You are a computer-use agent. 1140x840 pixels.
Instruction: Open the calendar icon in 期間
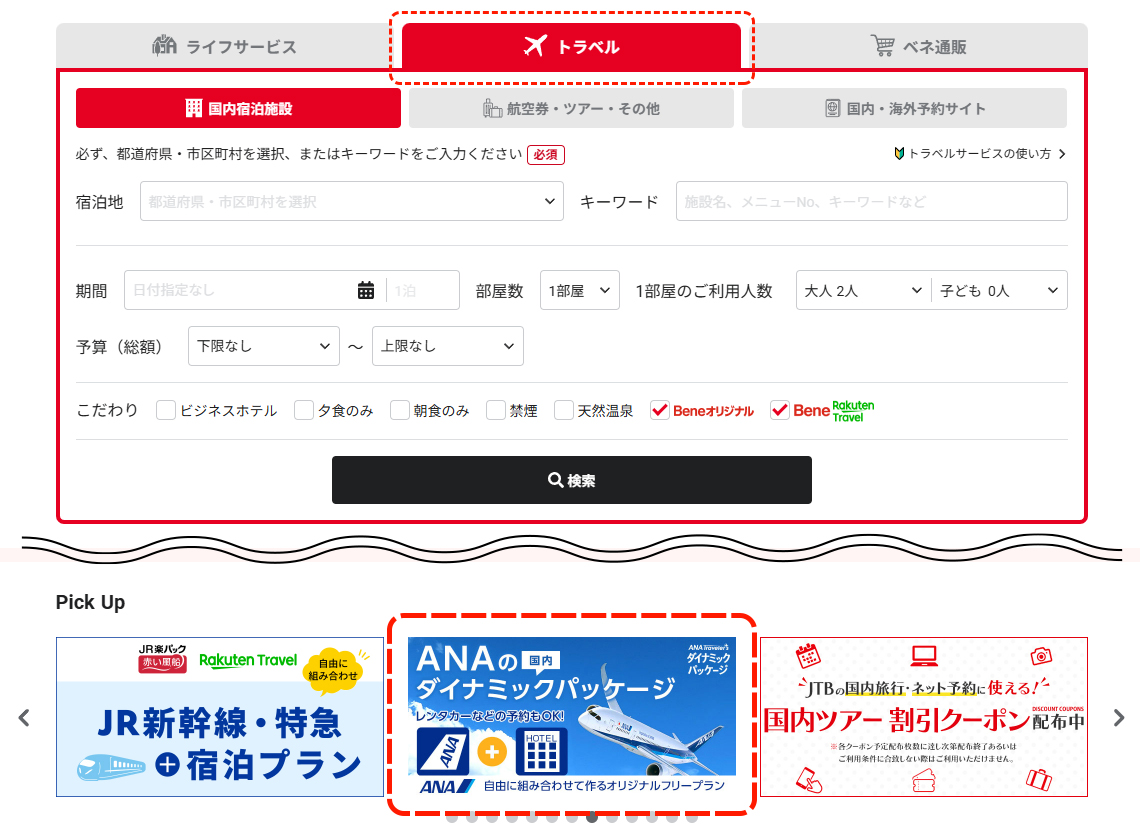click(x=366, y=290)
